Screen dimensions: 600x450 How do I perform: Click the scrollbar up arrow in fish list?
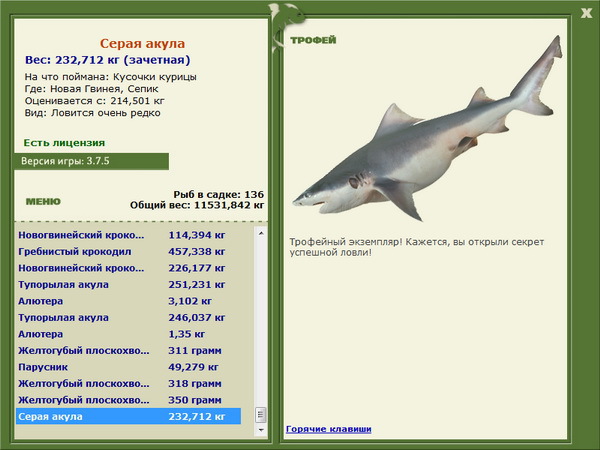(x=262, y=232)
